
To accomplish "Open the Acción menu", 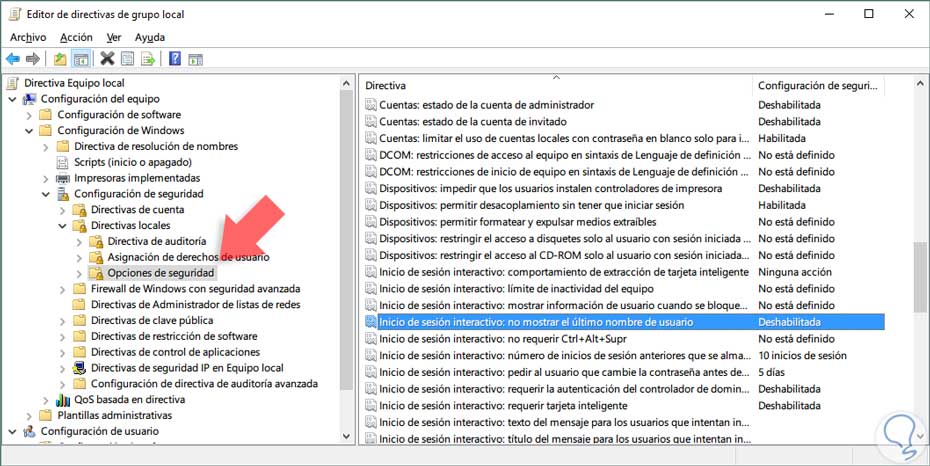I will click(x=76, y=37).
